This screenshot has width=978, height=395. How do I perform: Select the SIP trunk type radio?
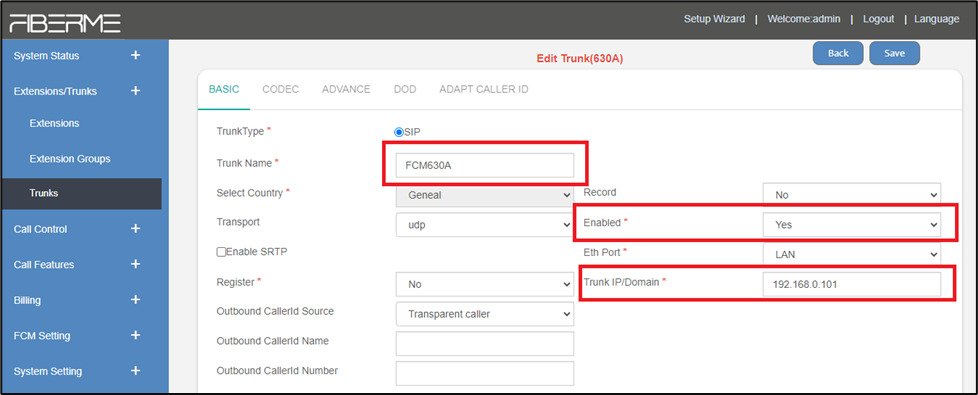(399, 132)
